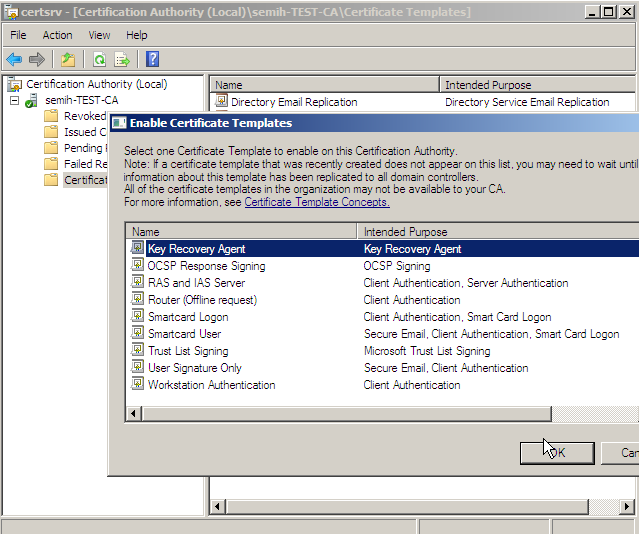
Task: Open the Certificate Template Concepts link
Action: coord(317,202)
